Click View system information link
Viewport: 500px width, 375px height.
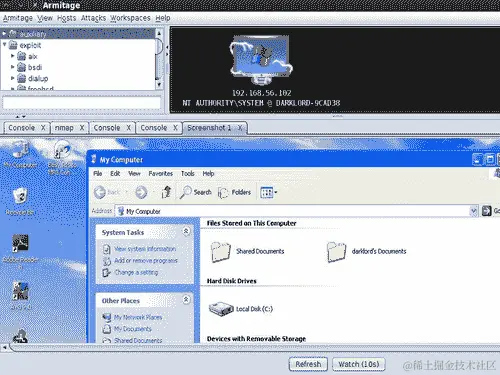pos(145,249)
